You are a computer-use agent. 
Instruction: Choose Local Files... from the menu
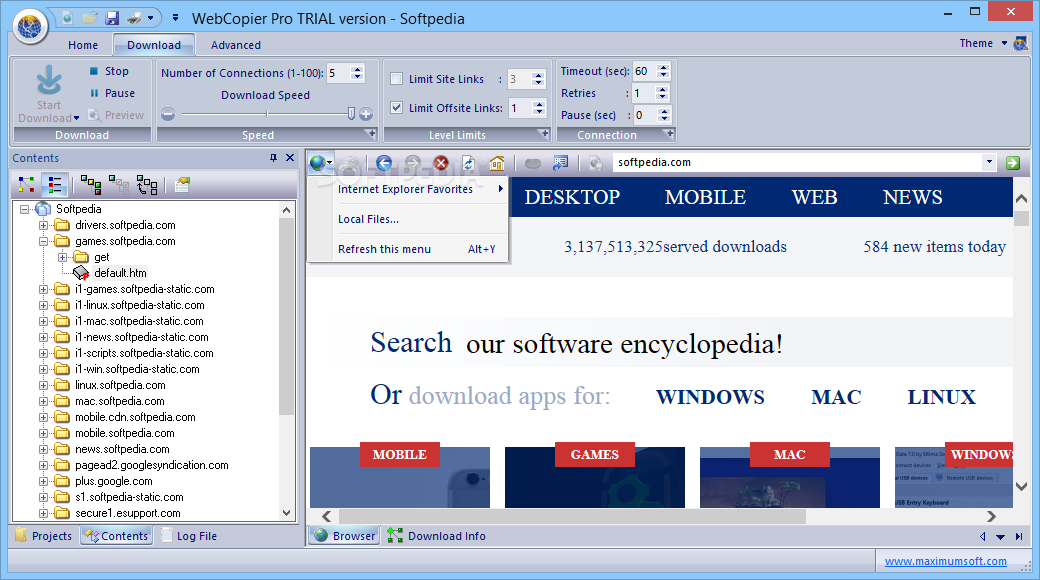click(x=408, y=219)
